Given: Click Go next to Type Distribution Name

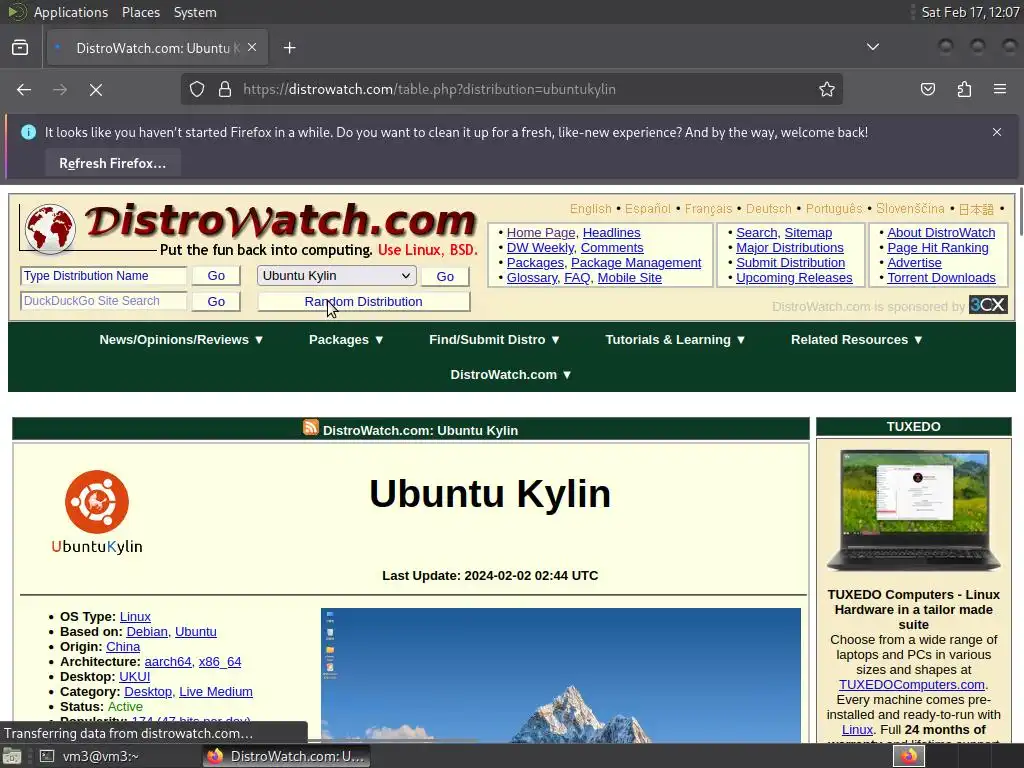Looking at the screenshot, I should click(216, 276).
